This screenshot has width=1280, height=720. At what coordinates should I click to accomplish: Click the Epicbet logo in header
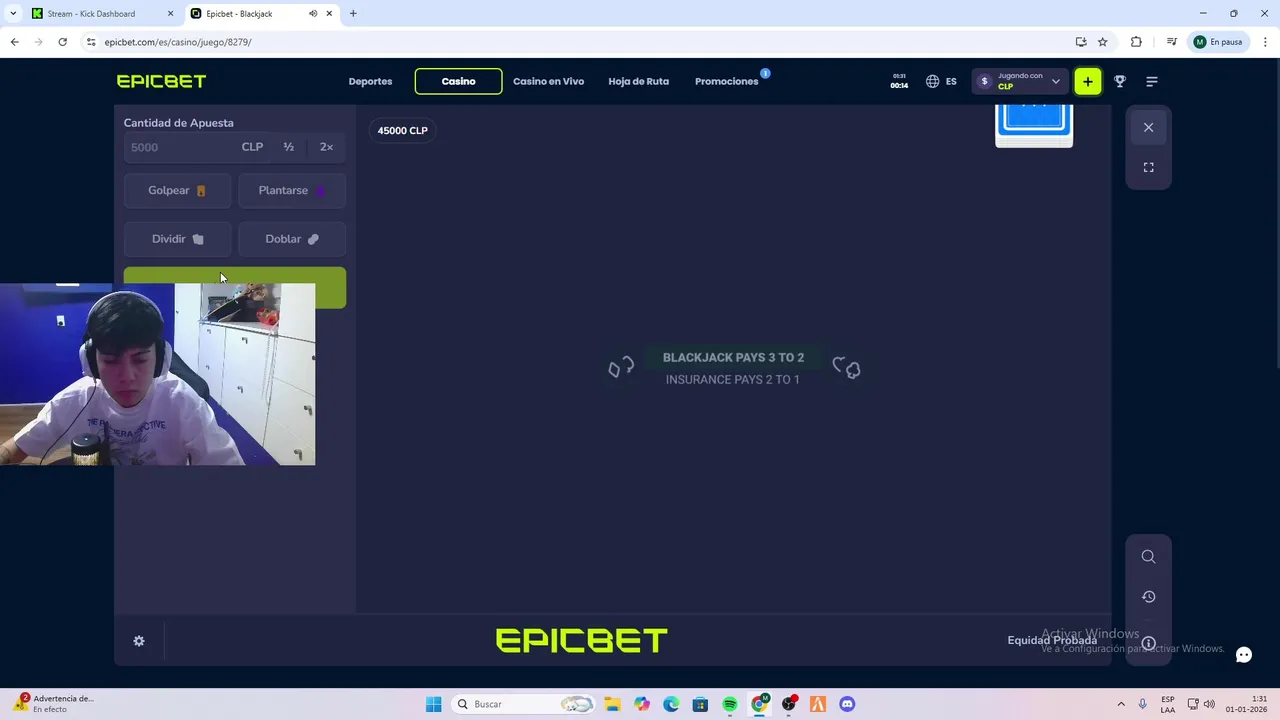click(x=161, y=81)
